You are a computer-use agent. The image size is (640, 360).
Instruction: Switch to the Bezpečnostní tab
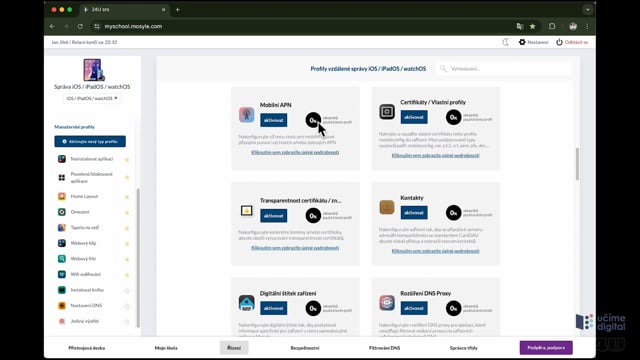click(305, 348)
